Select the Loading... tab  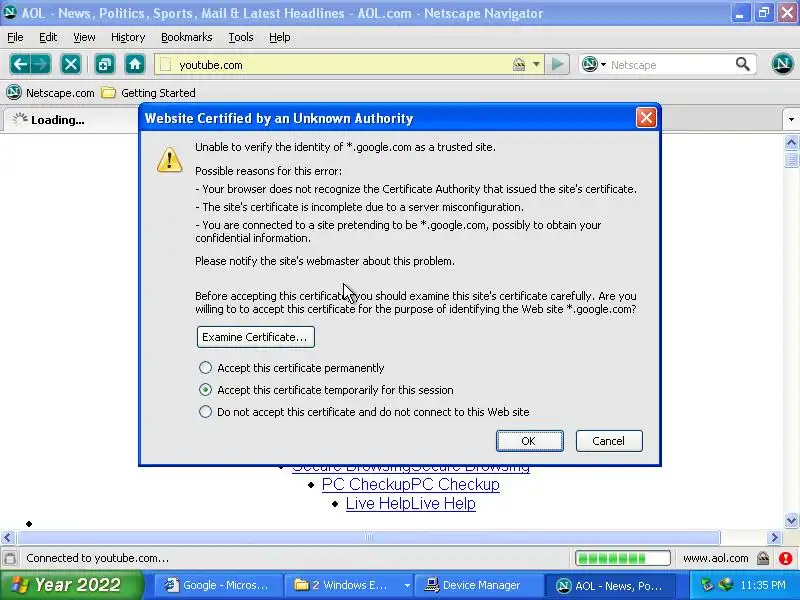coord(70,120)
